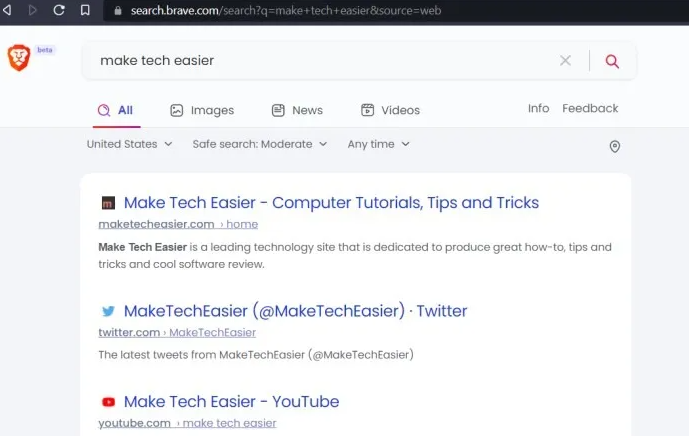Select the URL in the address bar
689x437 pixels.
[286, 11]
